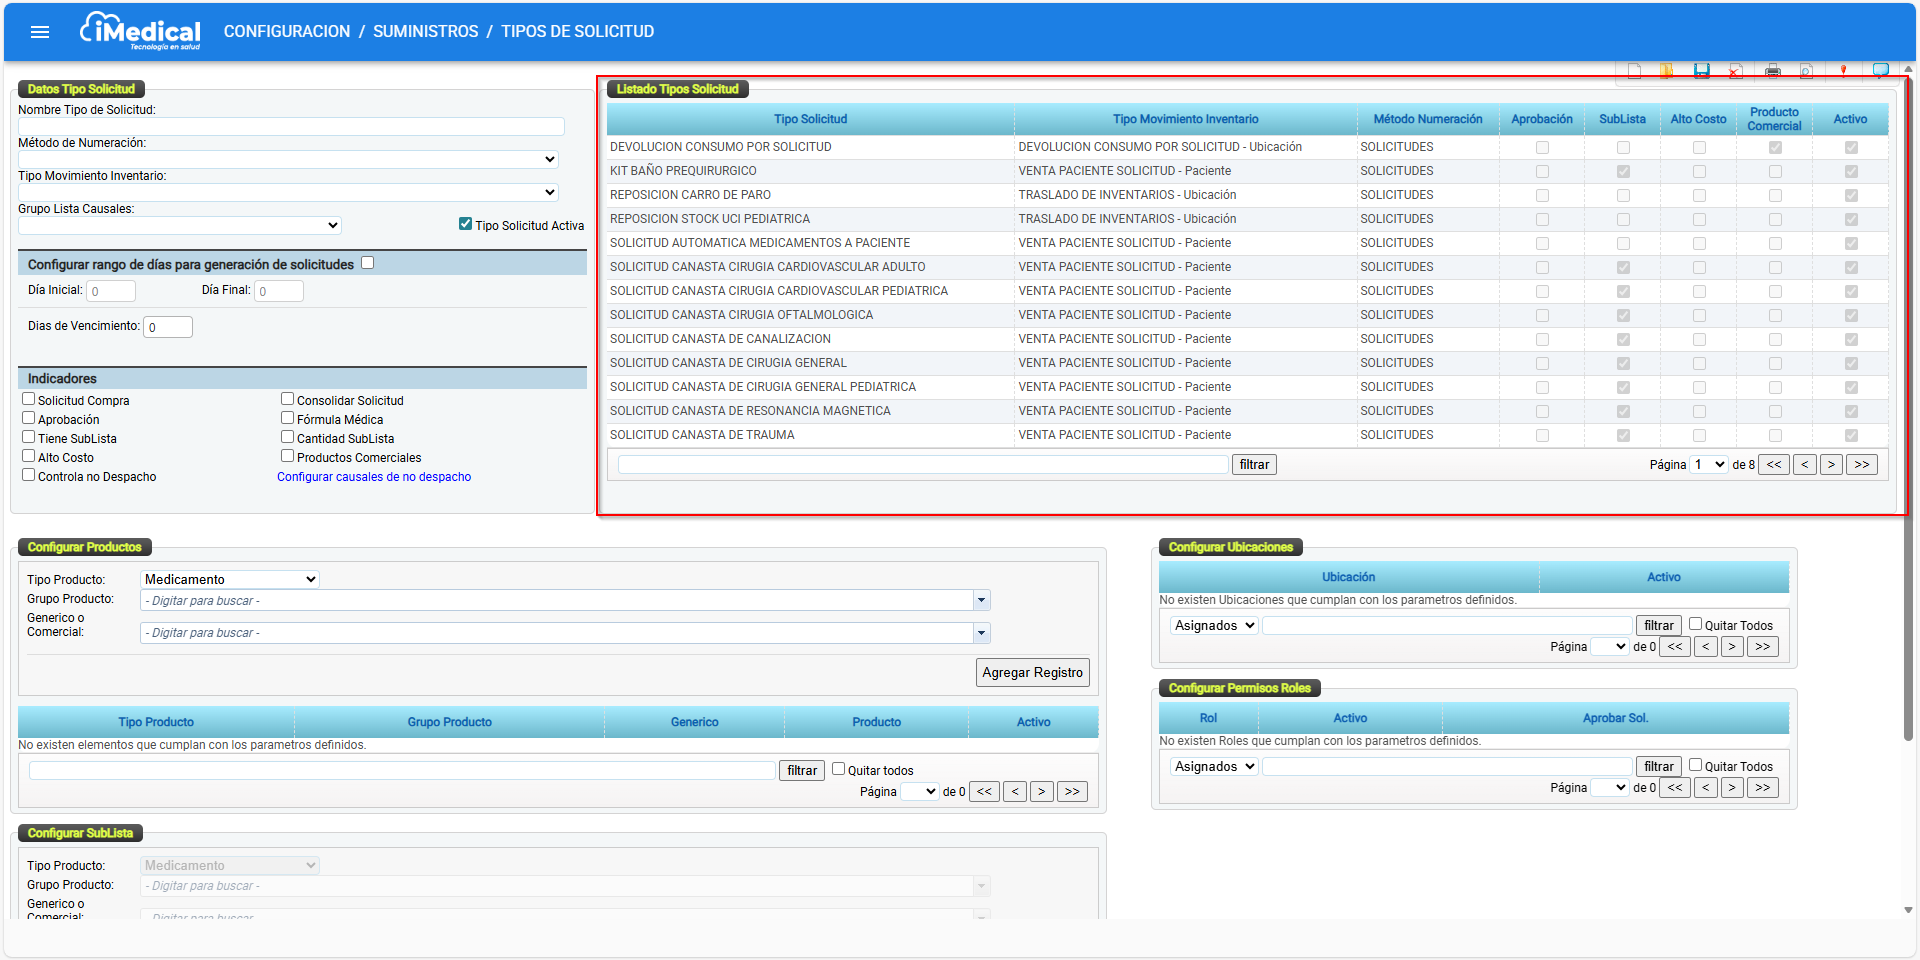Check the Fórmula Médica checkbox

pos(288,418)
